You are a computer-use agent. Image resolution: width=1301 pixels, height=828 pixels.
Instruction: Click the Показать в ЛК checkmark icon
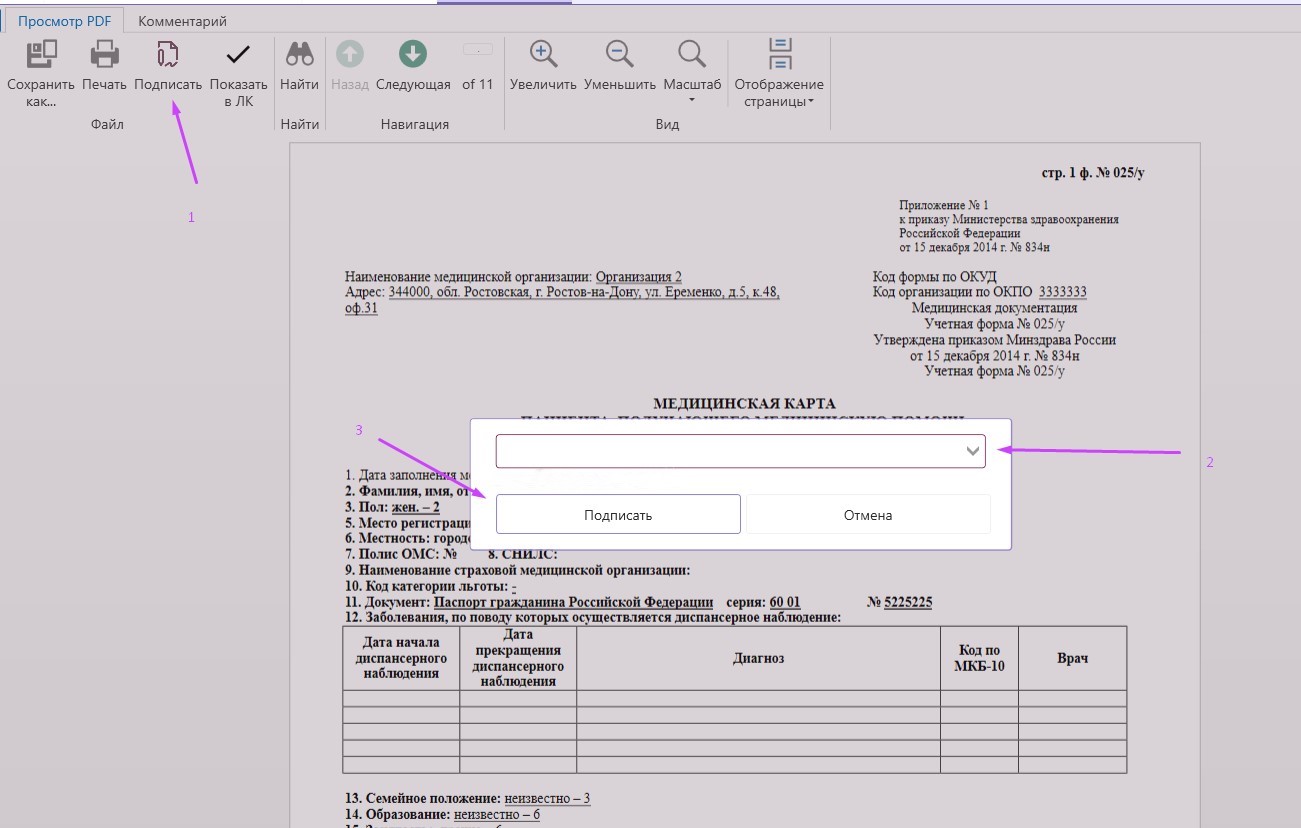click(238, 54)
